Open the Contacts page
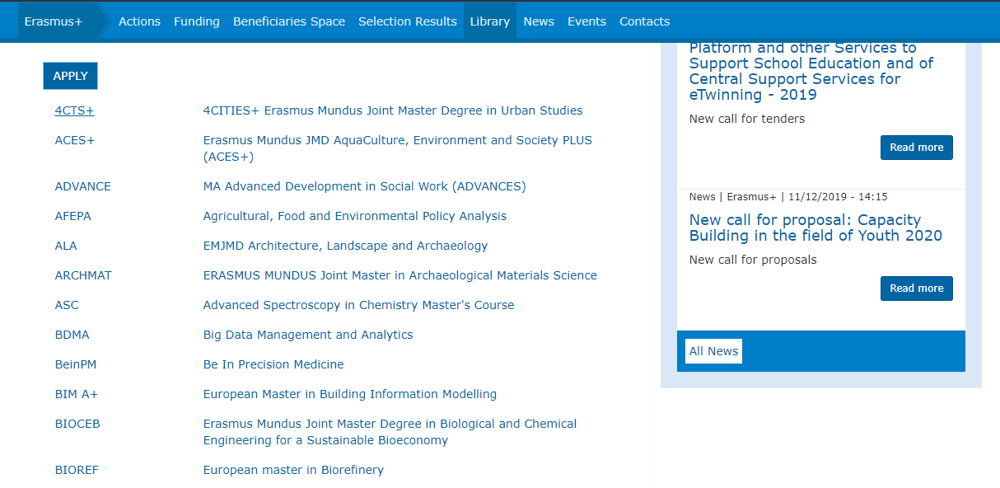Viewport: 1000px width, 488px height. 644,21
